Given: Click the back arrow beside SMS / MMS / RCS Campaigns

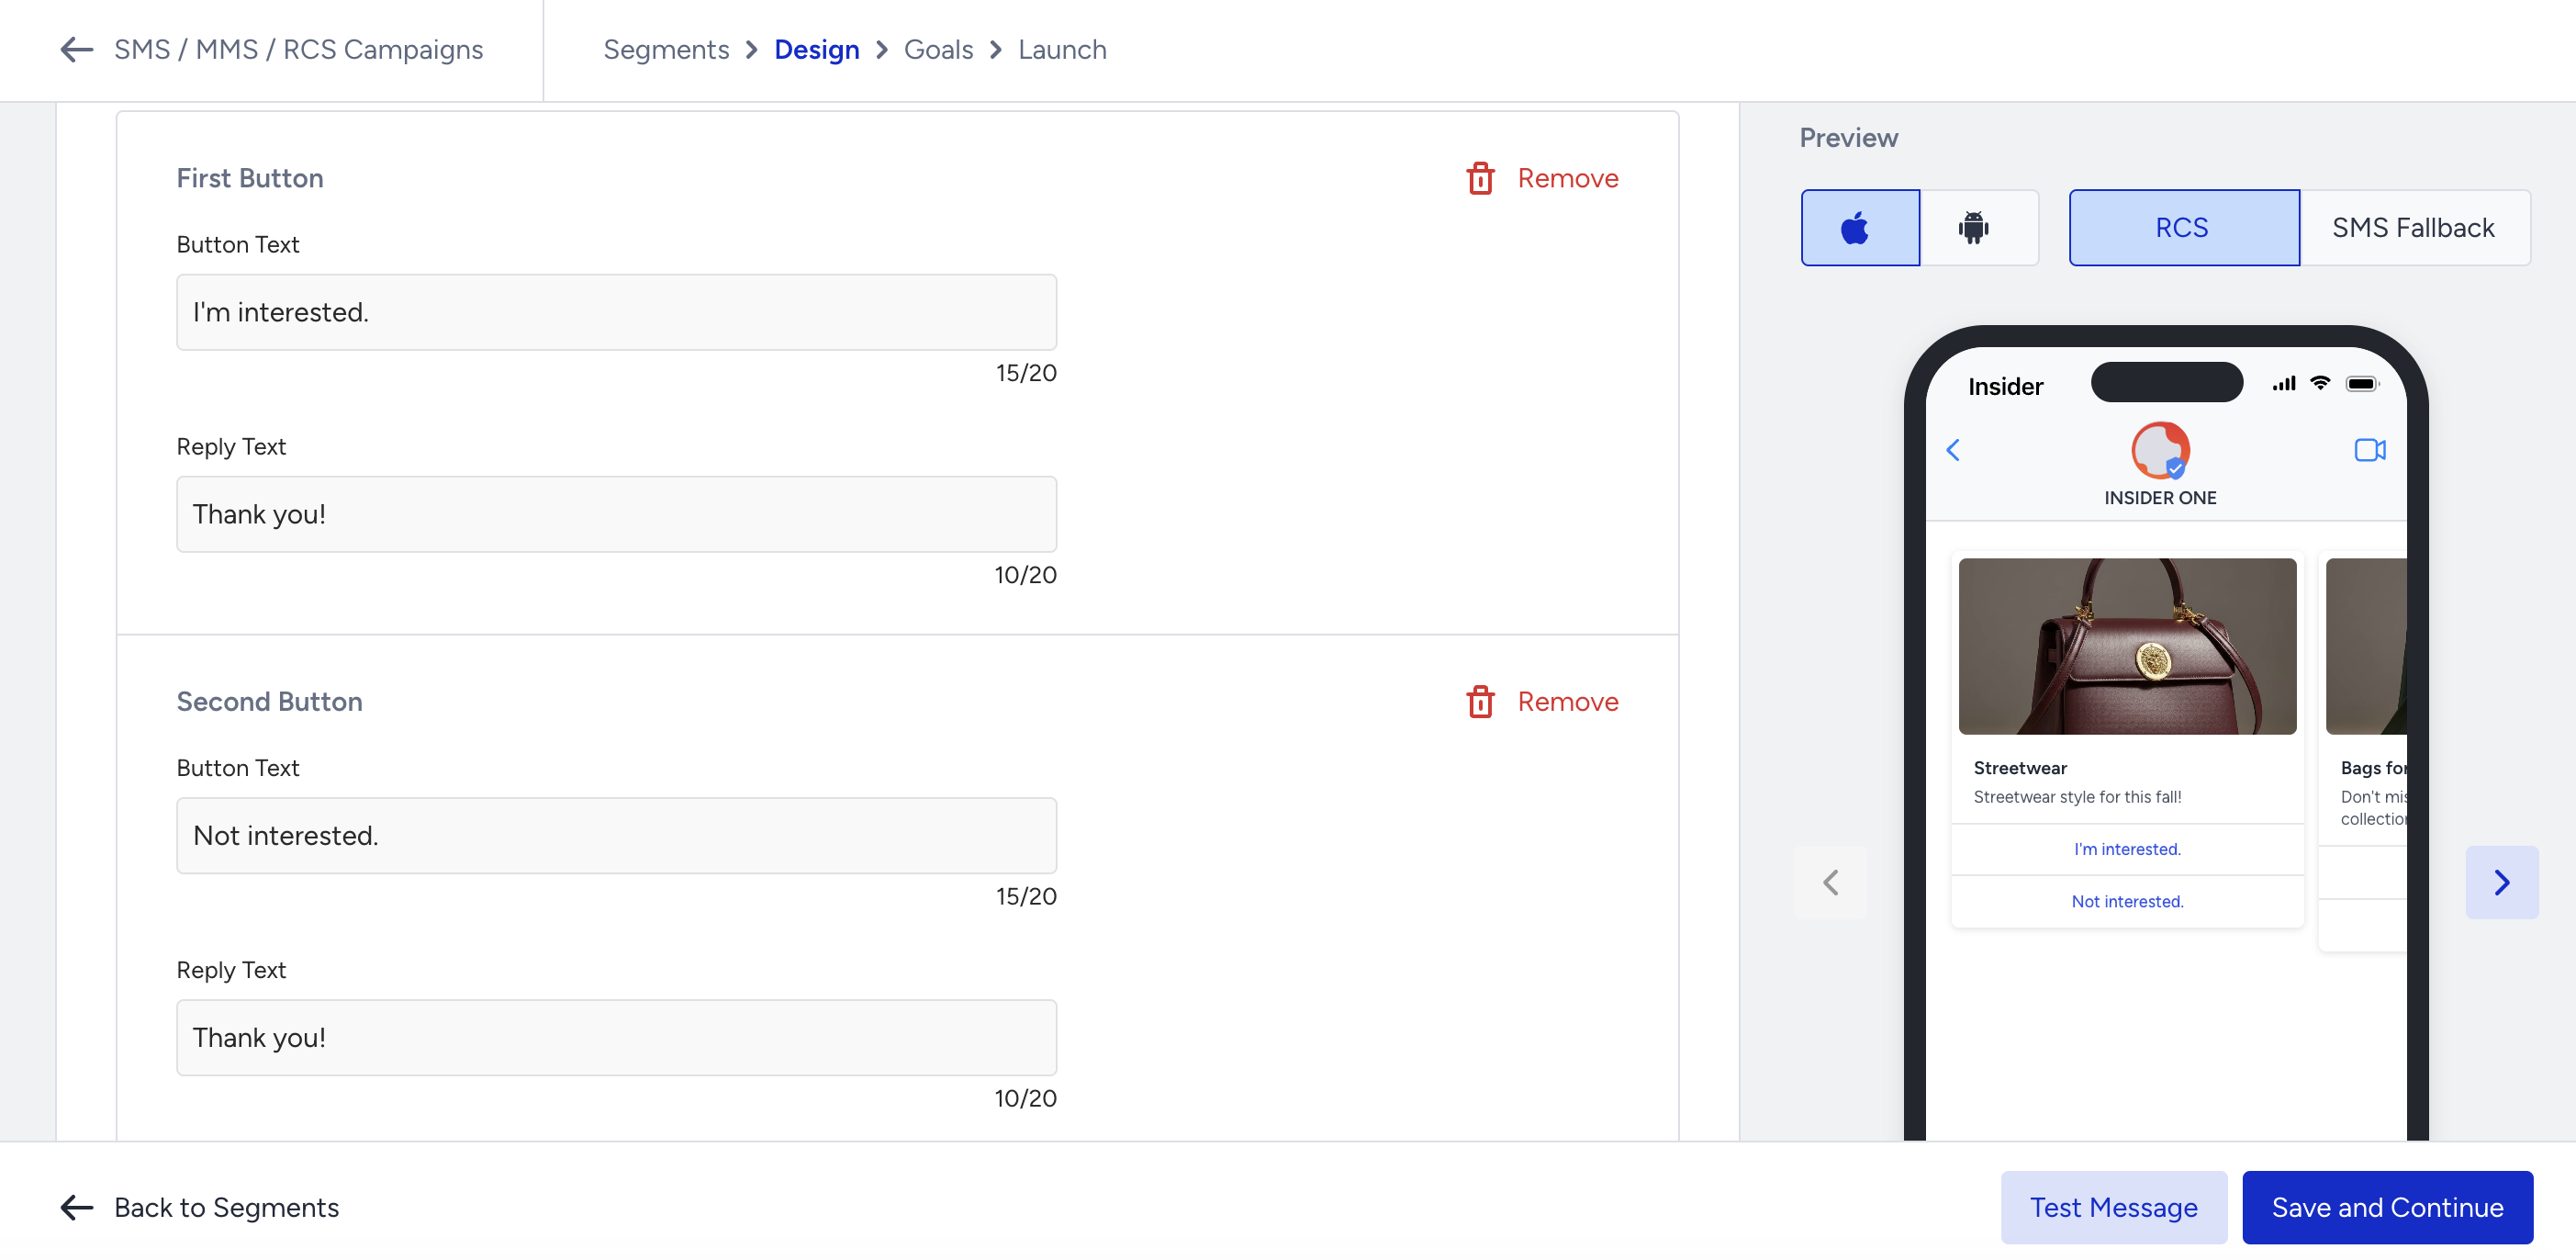Looking at the screenshot, I should [77, 49].
